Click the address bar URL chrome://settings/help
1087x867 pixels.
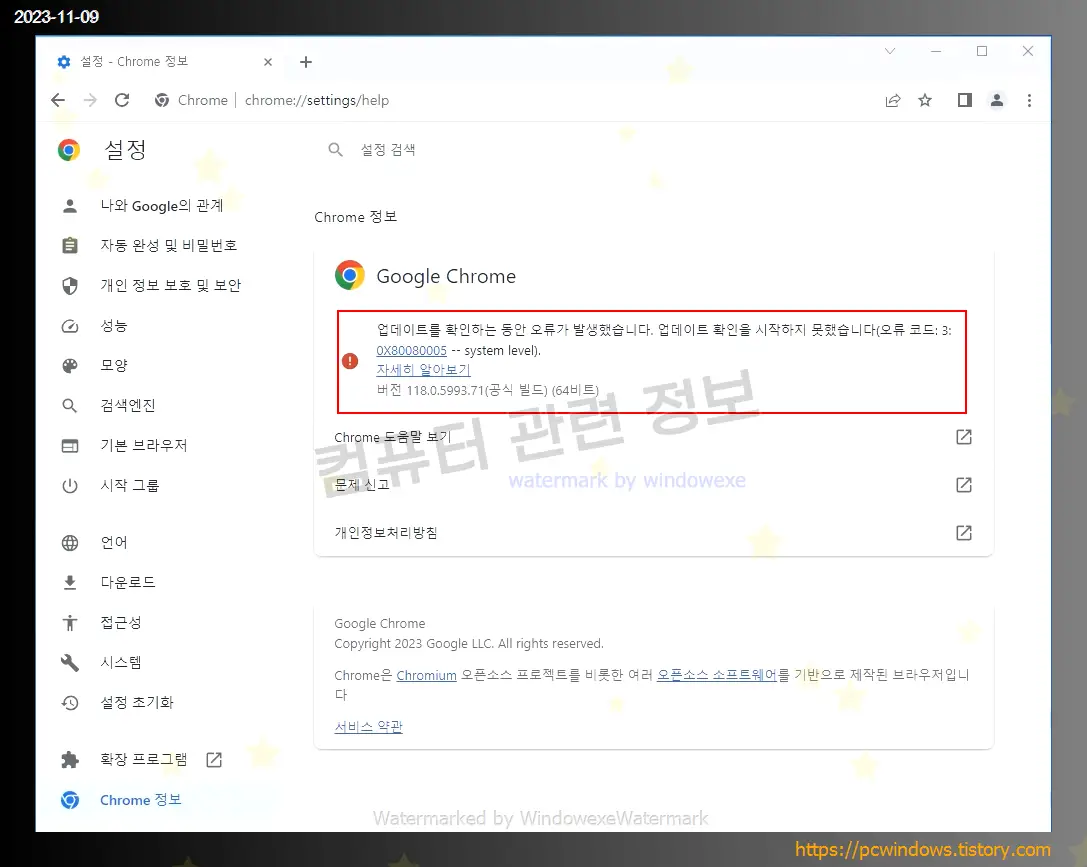tap(317, 100)
